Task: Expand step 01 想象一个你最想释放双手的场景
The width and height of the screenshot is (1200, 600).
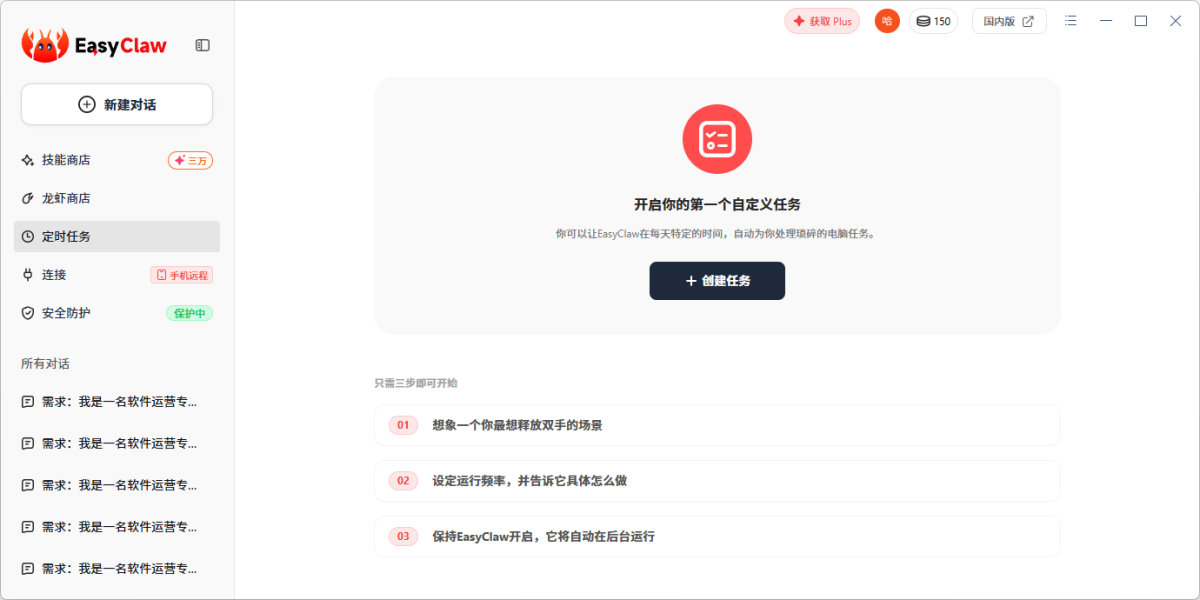Action: pyautogui.click(x=717, y=425)
